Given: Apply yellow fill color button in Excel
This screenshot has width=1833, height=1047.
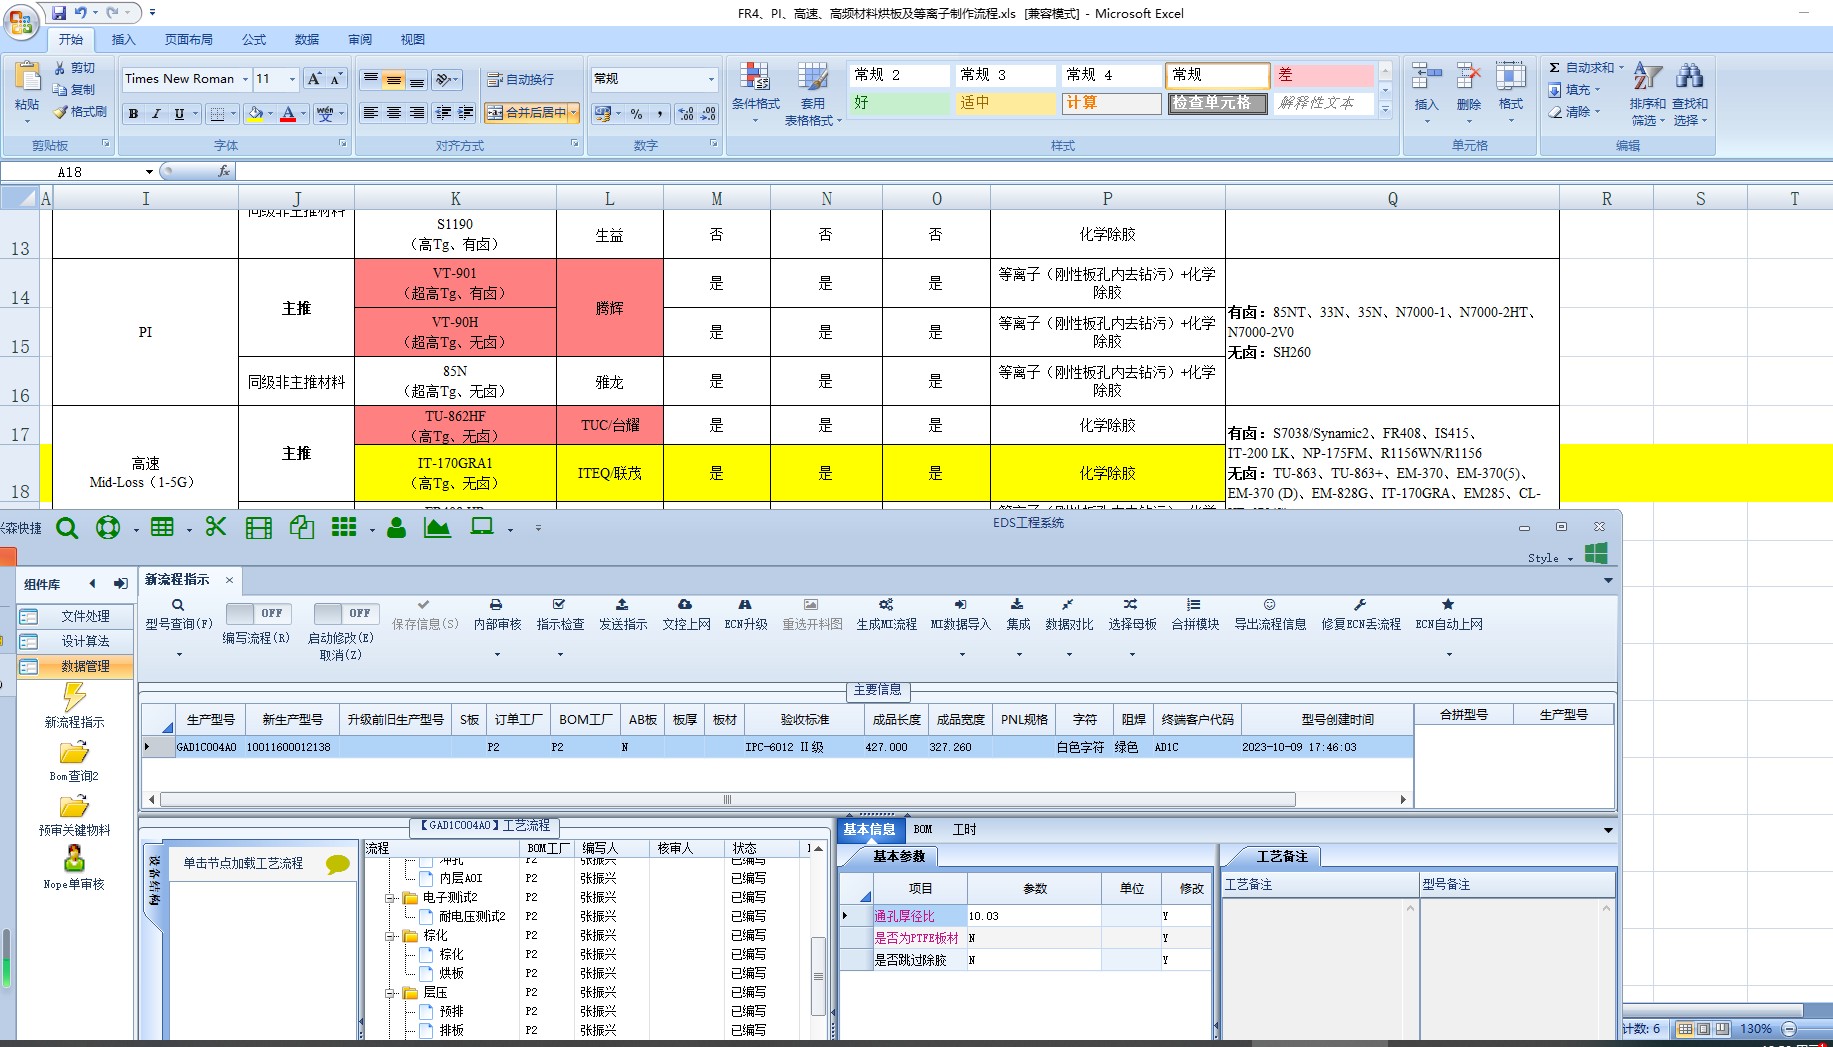Looking at the screenshot, I should (x=255, y=114).
